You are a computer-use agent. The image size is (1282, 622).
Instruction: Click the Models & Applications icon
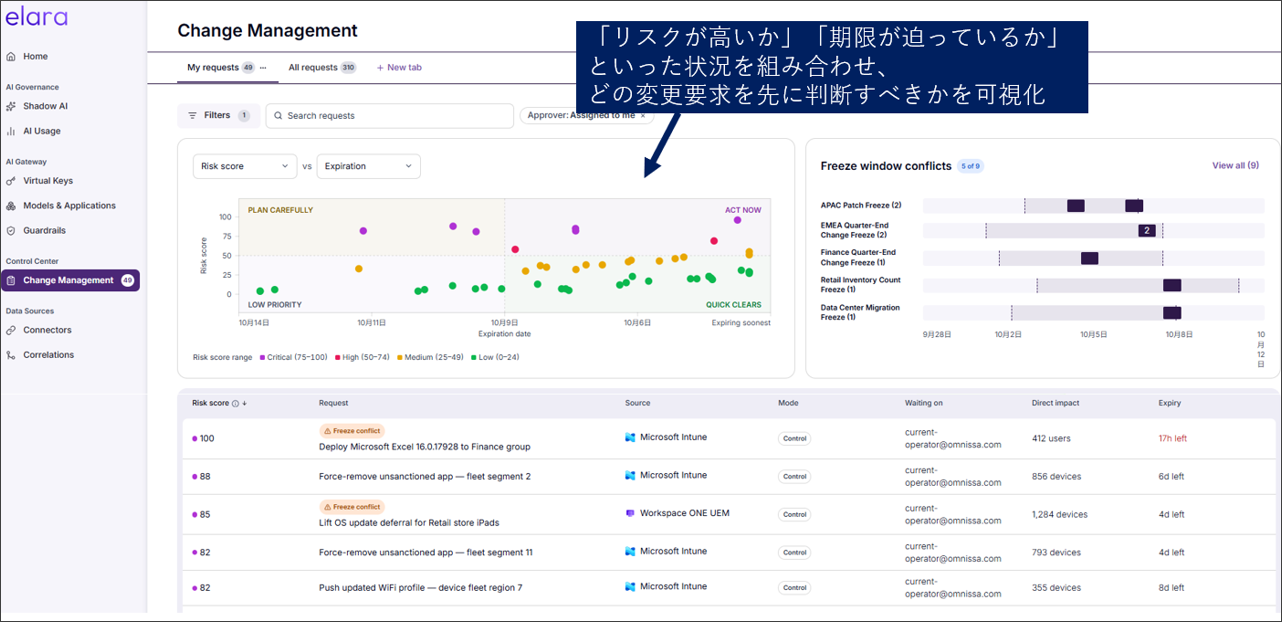click(x=12, y=206)
